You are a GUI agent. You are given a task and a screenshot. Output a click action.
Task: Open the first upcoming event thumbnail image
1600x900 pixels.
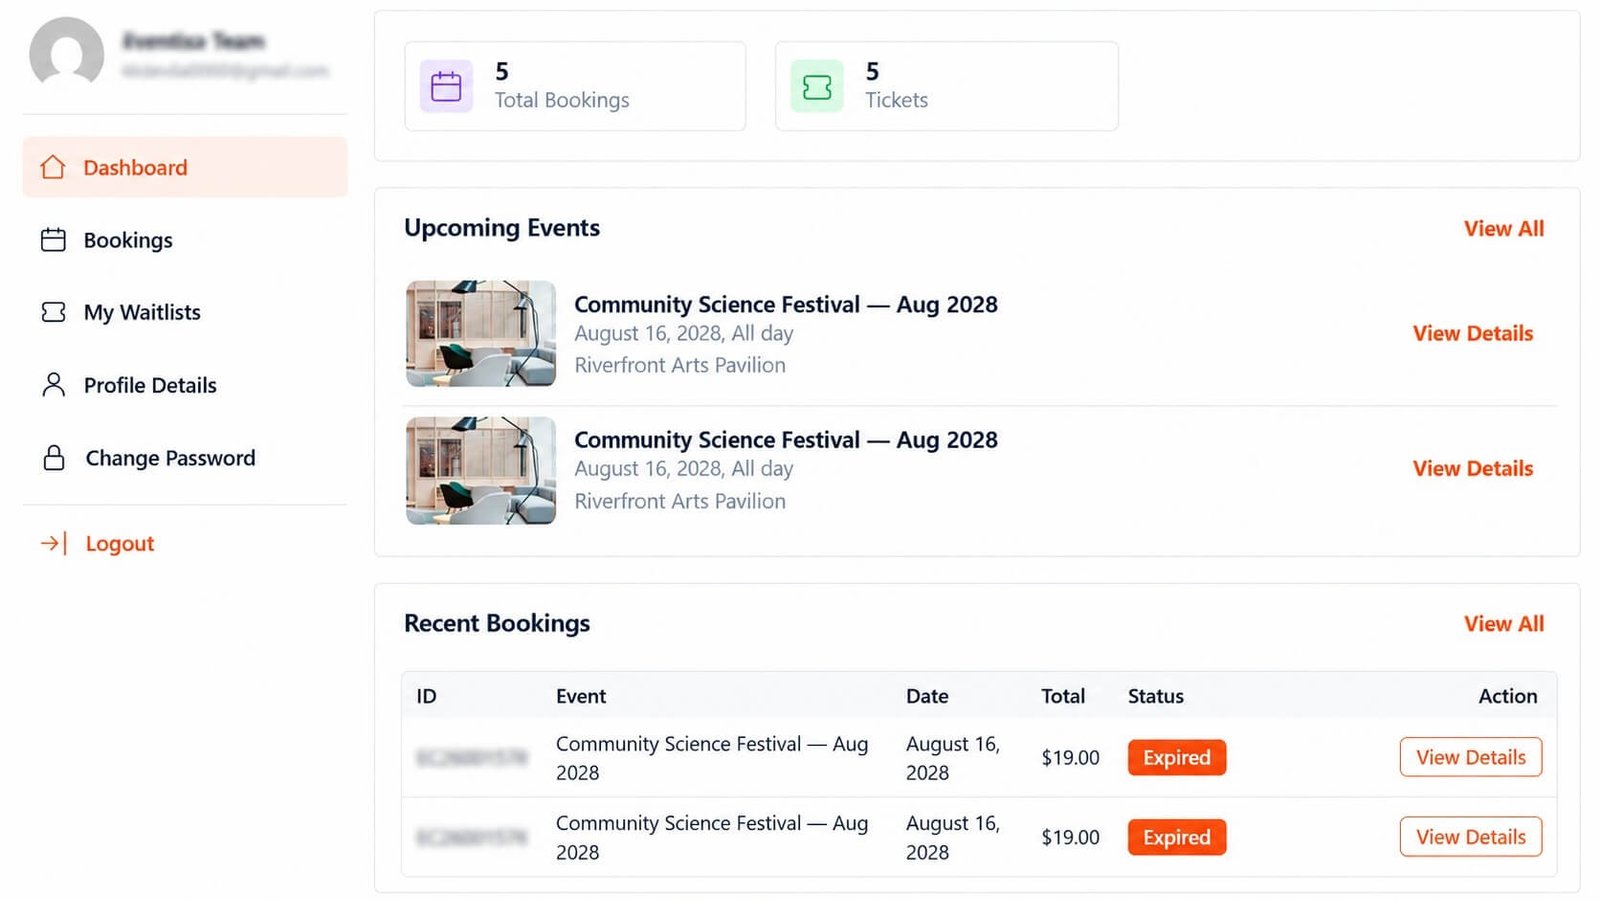[x=481, y=334]
